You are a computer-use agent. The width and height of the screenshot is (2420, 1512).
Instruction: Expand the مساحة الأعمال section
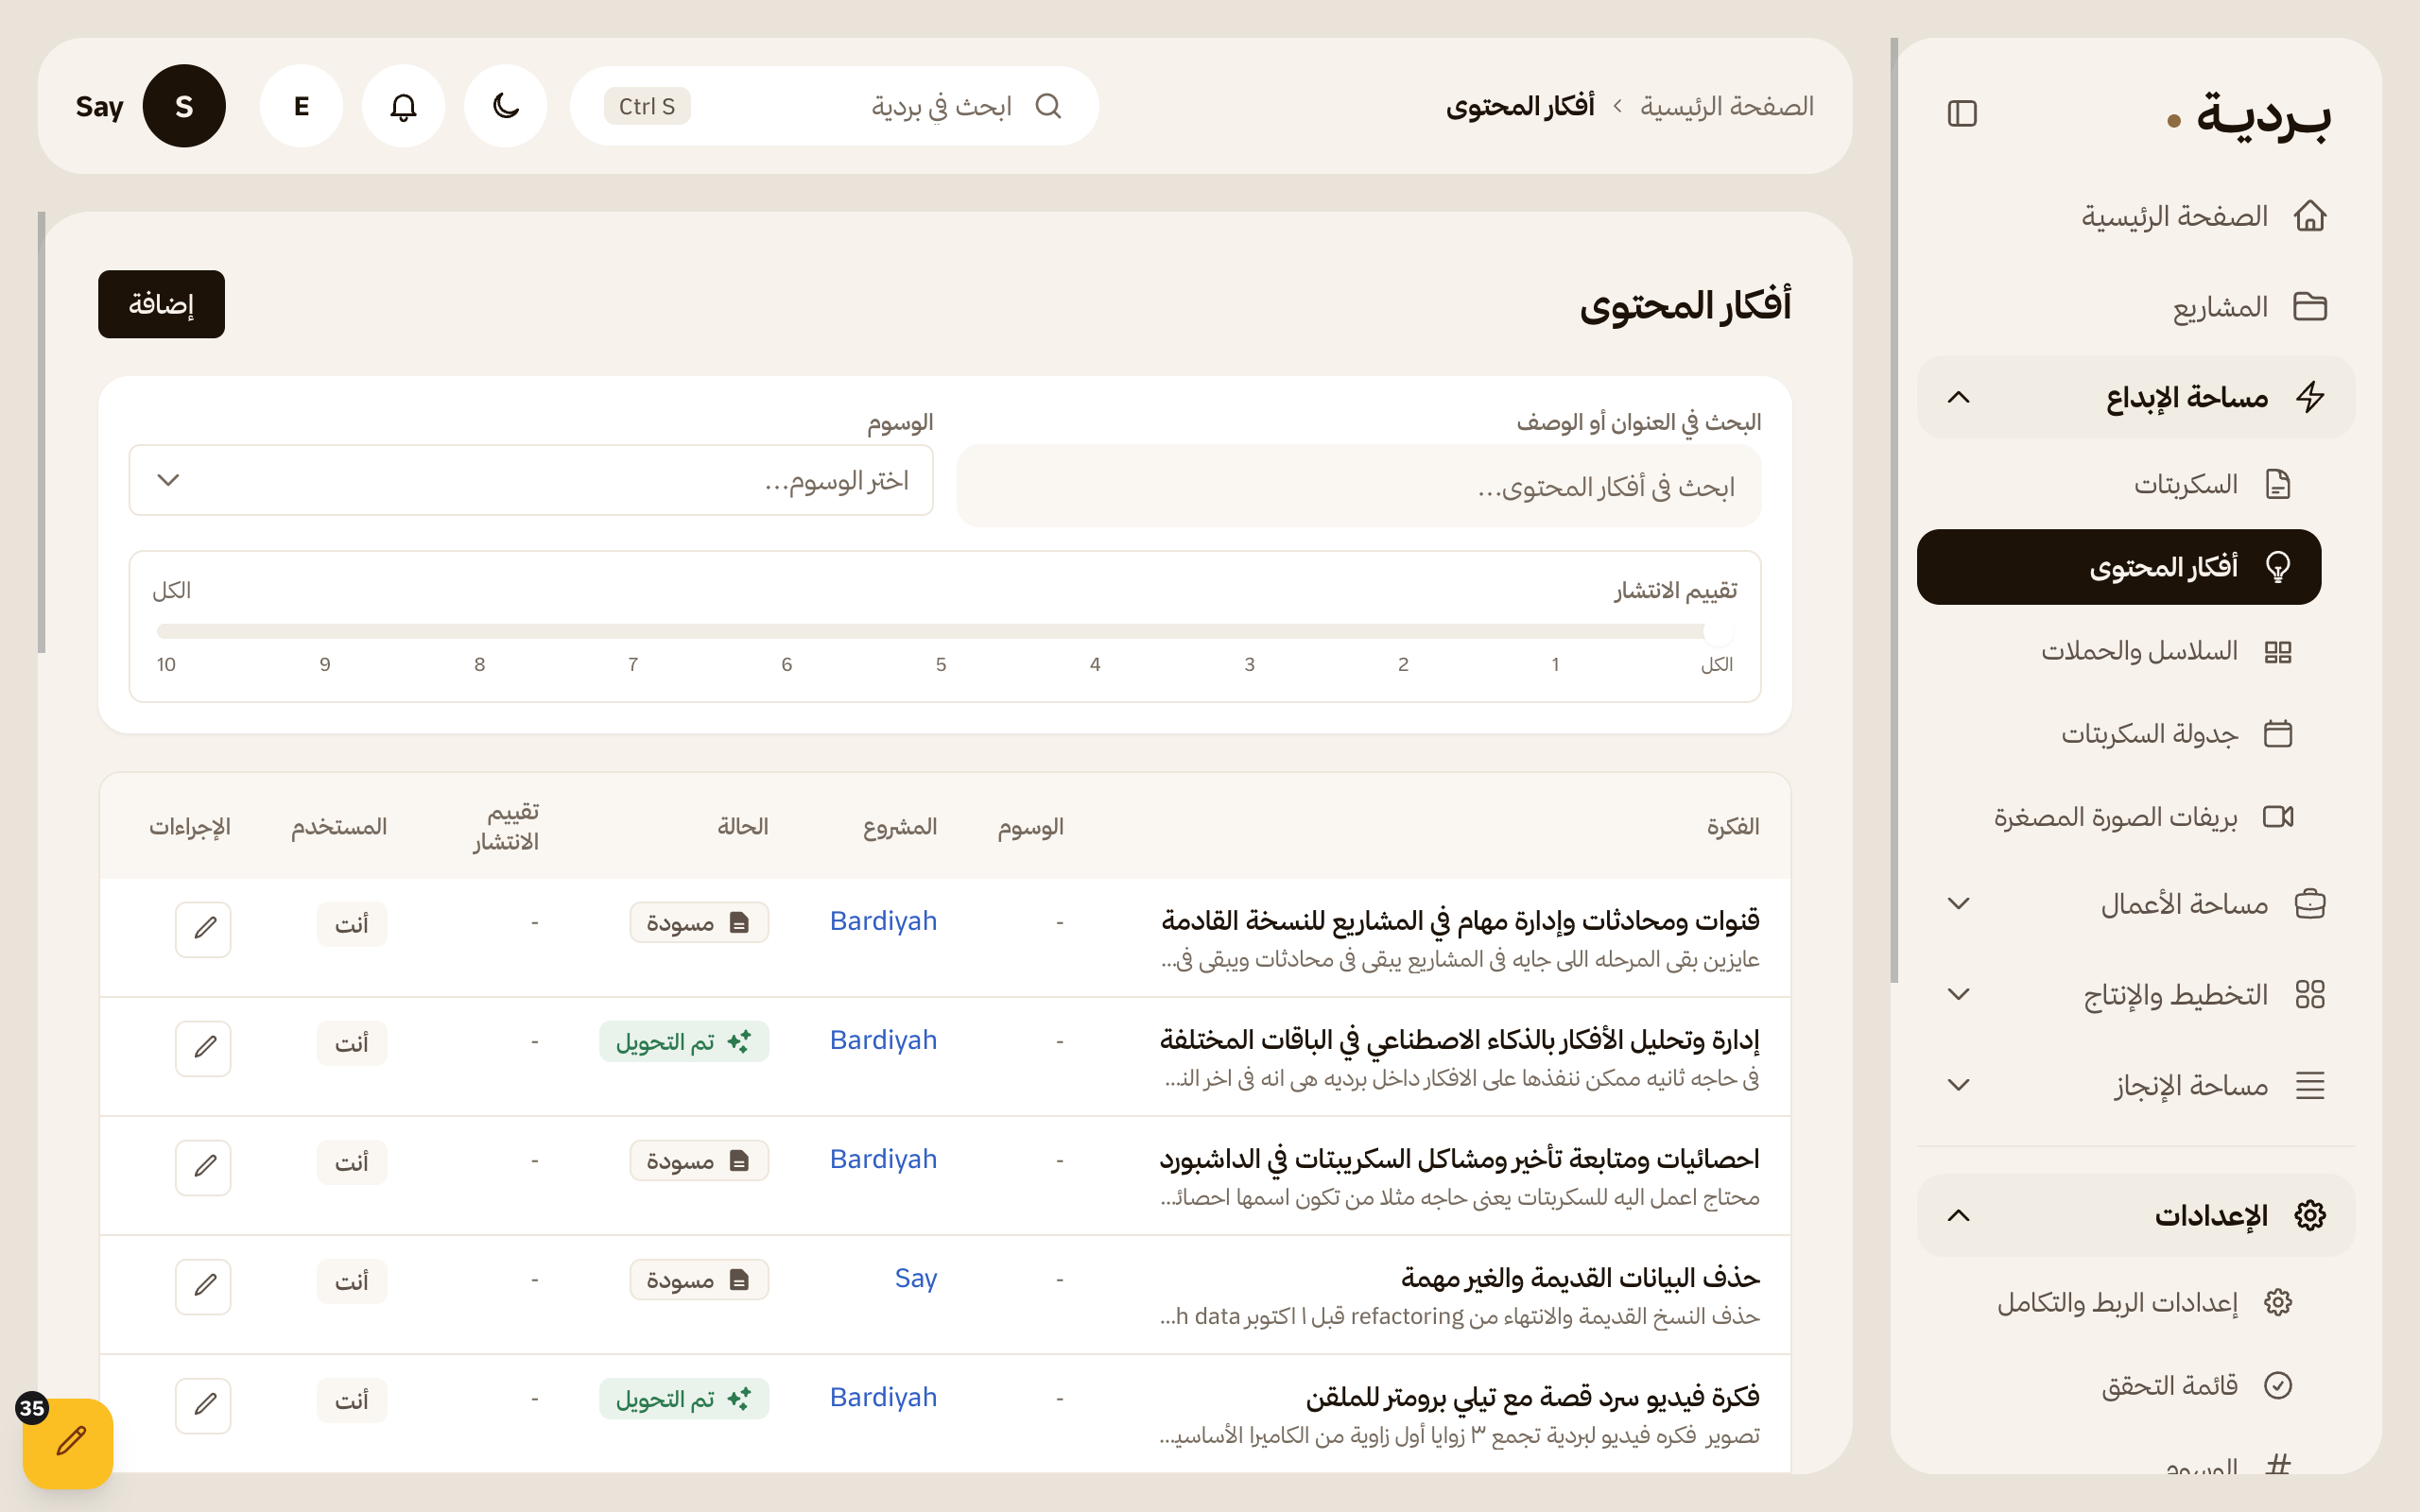(2136, 904)
